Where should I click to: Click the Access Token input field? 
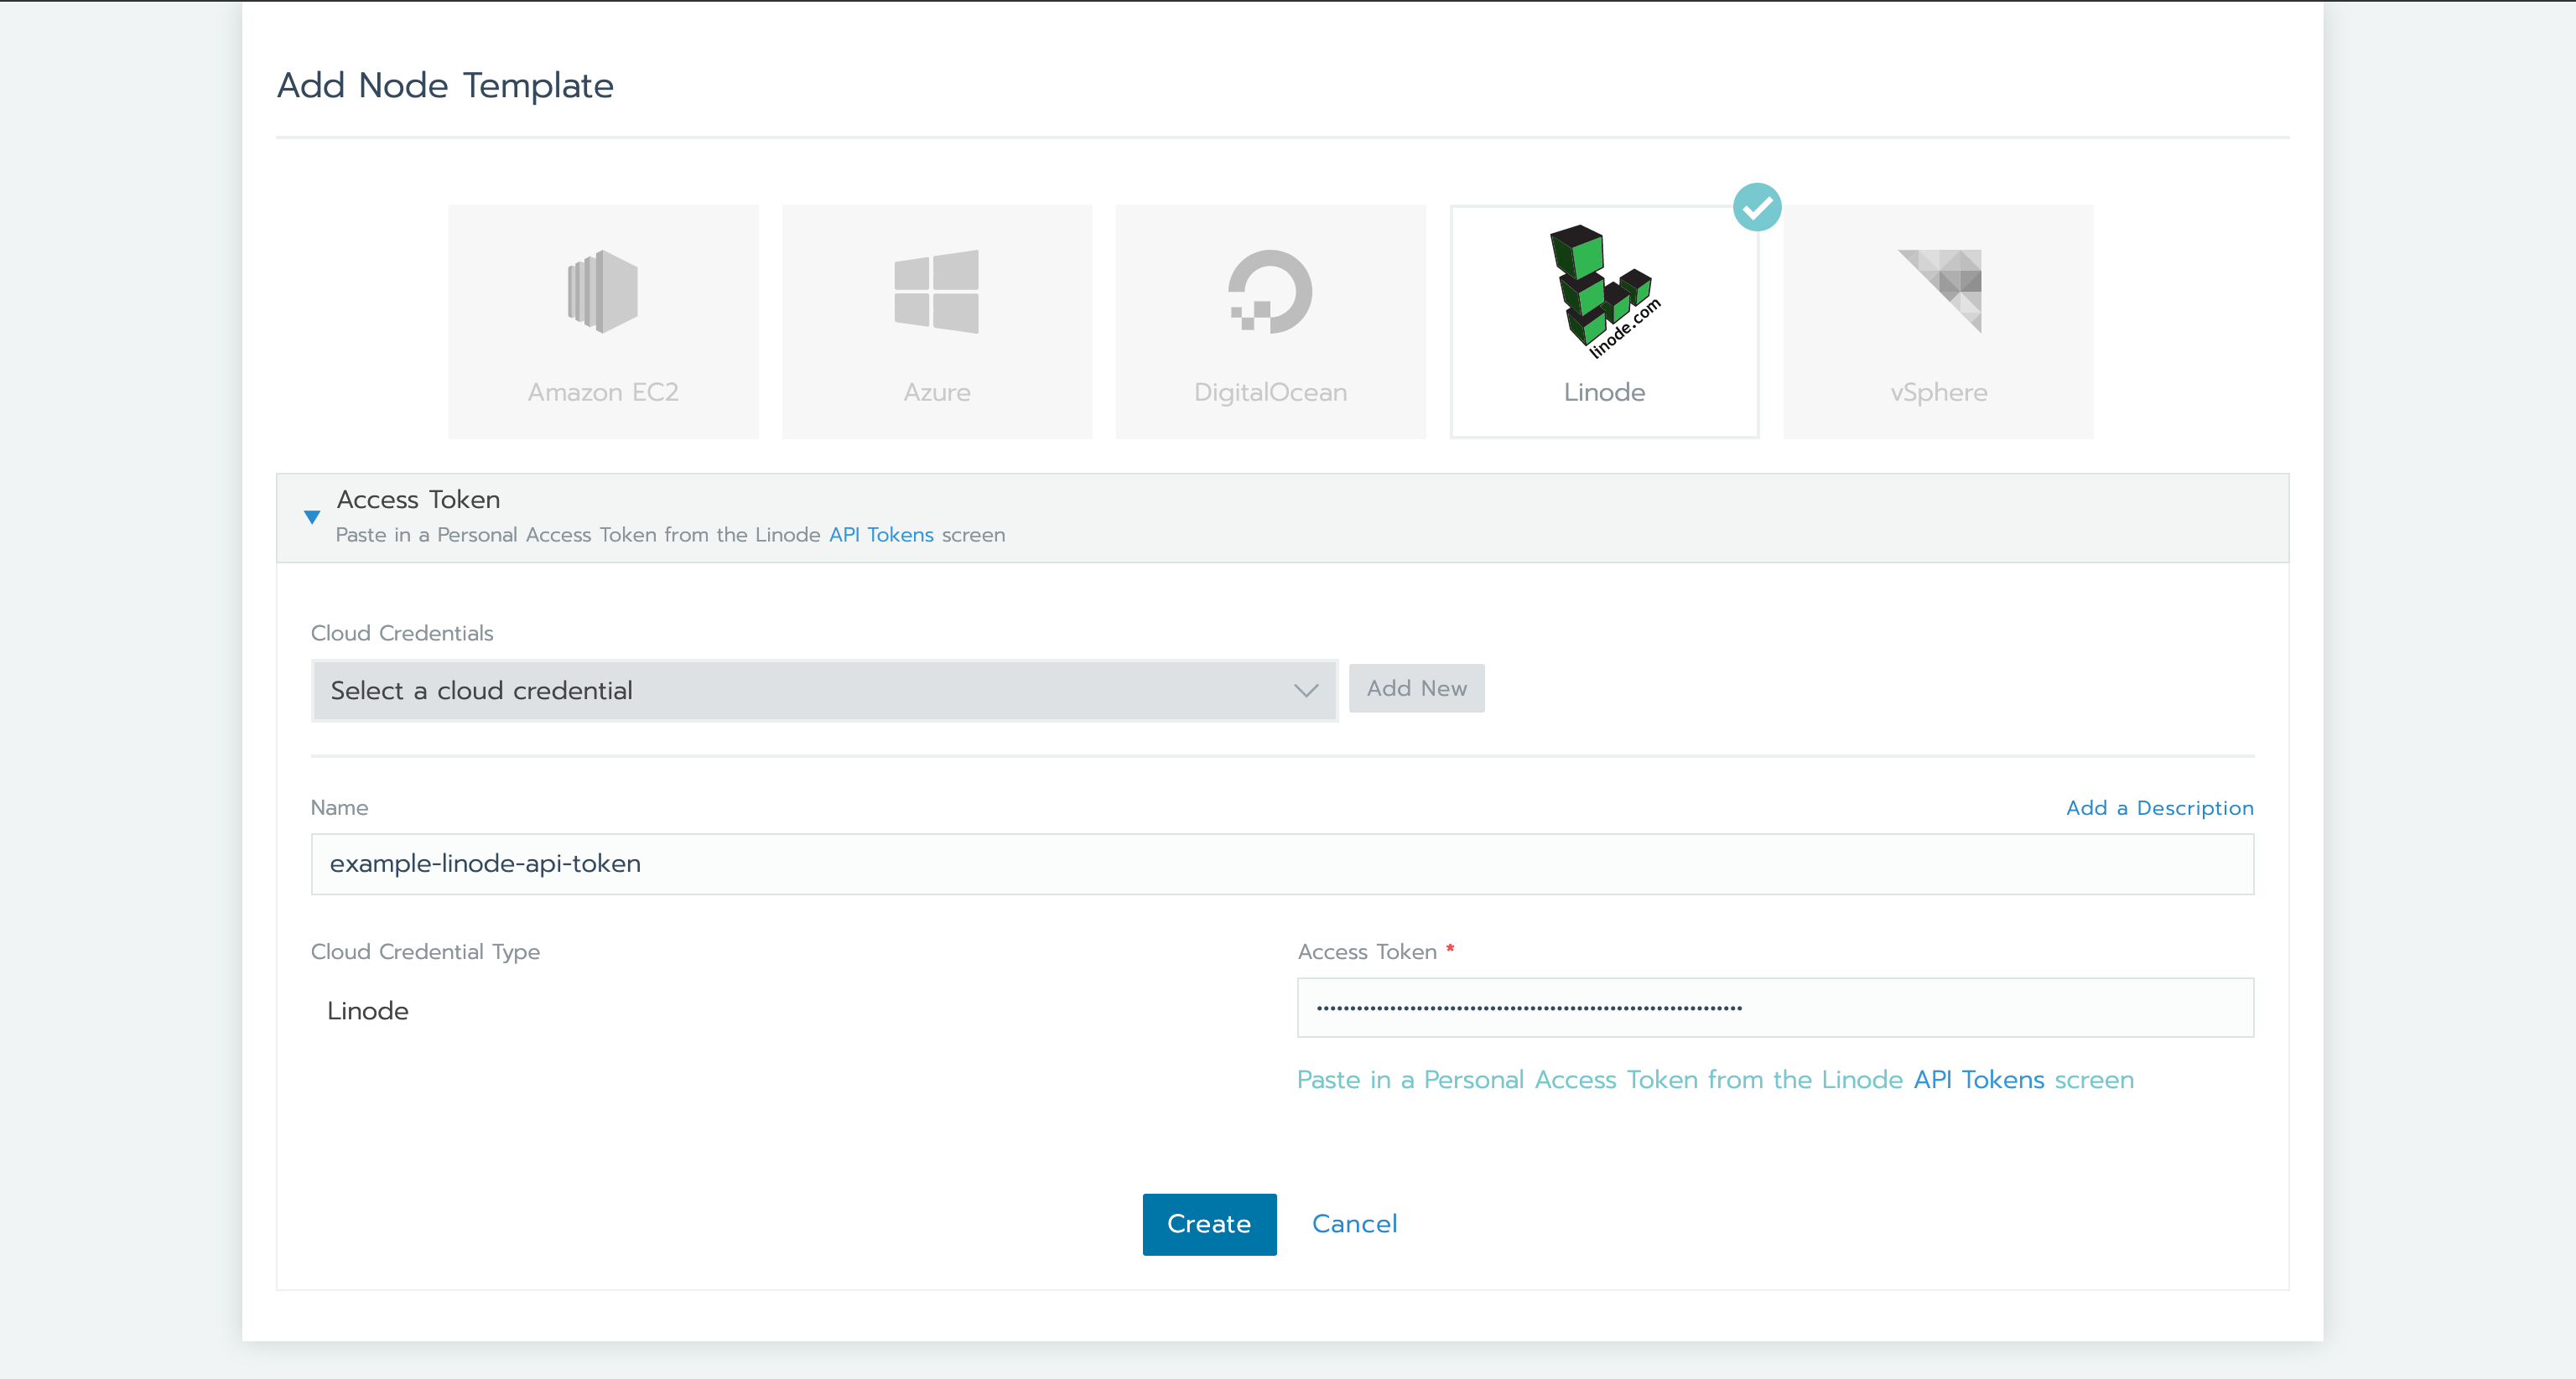point(1774,1008)
